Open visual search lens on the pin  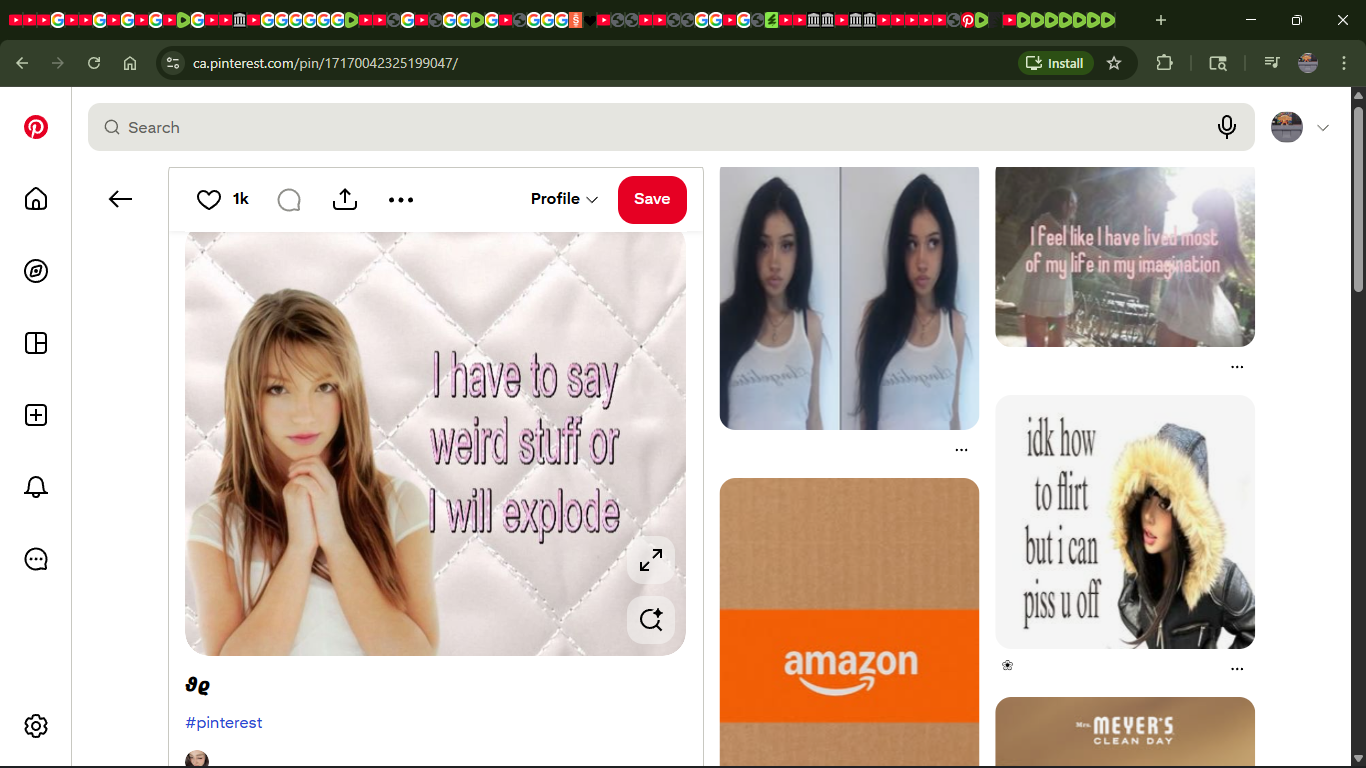pos(651,619)
